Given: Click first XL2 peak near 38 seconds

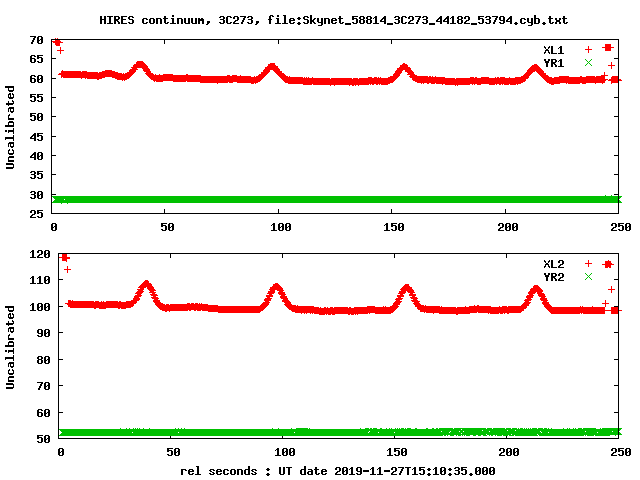Looking at the screenshot, I should point(146,284).
